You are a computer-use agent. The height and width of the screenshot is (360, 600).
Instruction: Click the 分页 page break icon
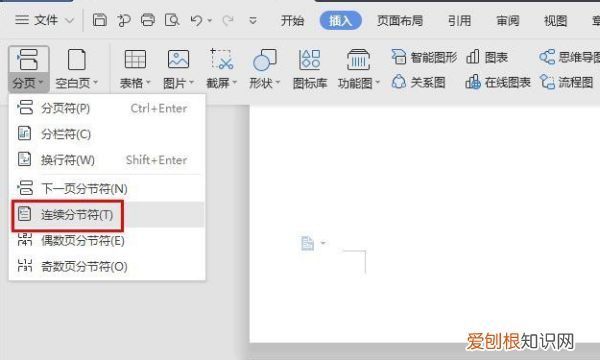tap(28, 60)
